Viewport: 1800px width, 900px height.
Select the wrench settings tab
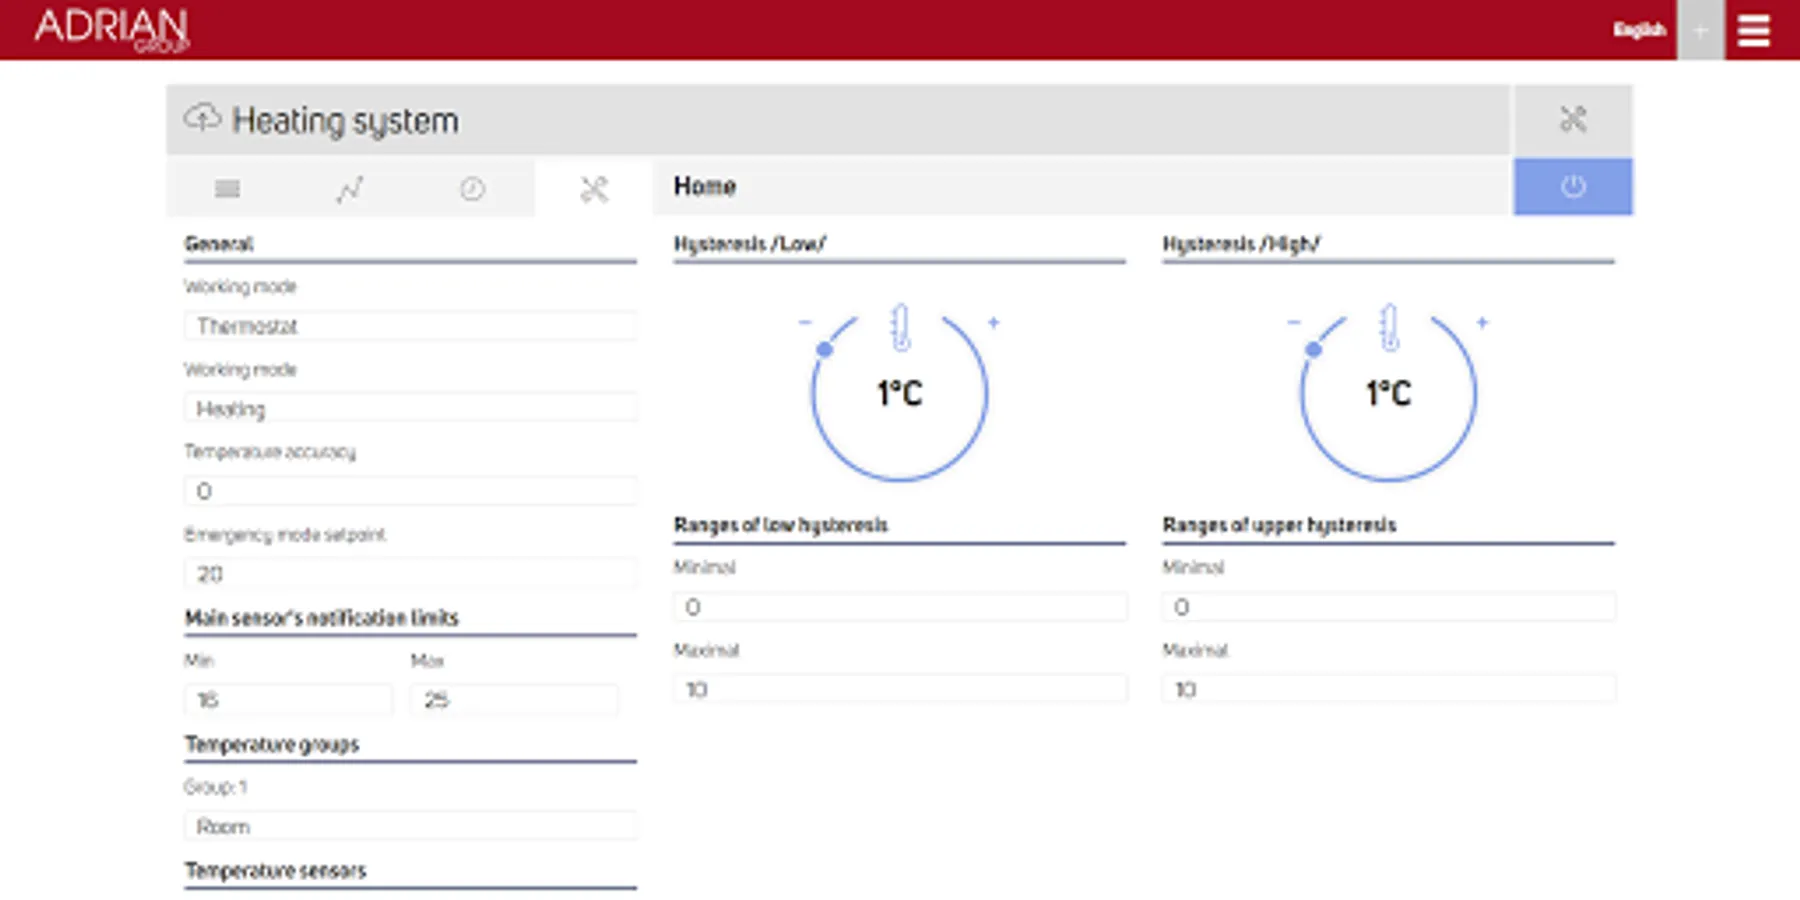coord(594,188)
